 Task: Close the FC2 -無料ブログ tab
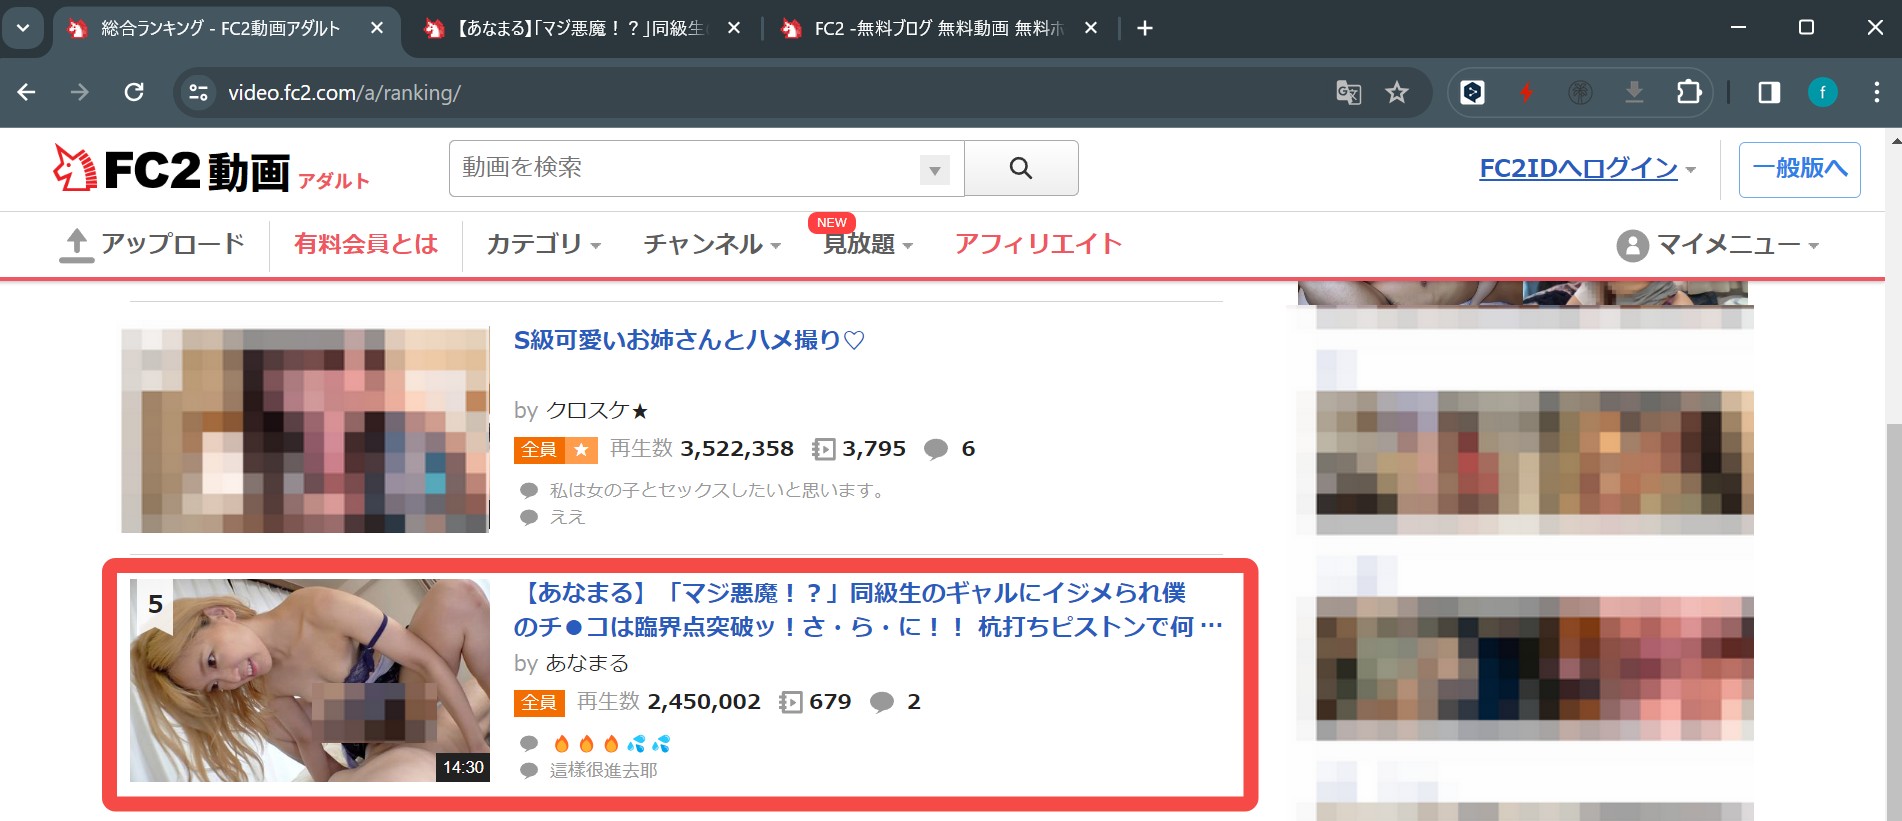click(1091, 28)
